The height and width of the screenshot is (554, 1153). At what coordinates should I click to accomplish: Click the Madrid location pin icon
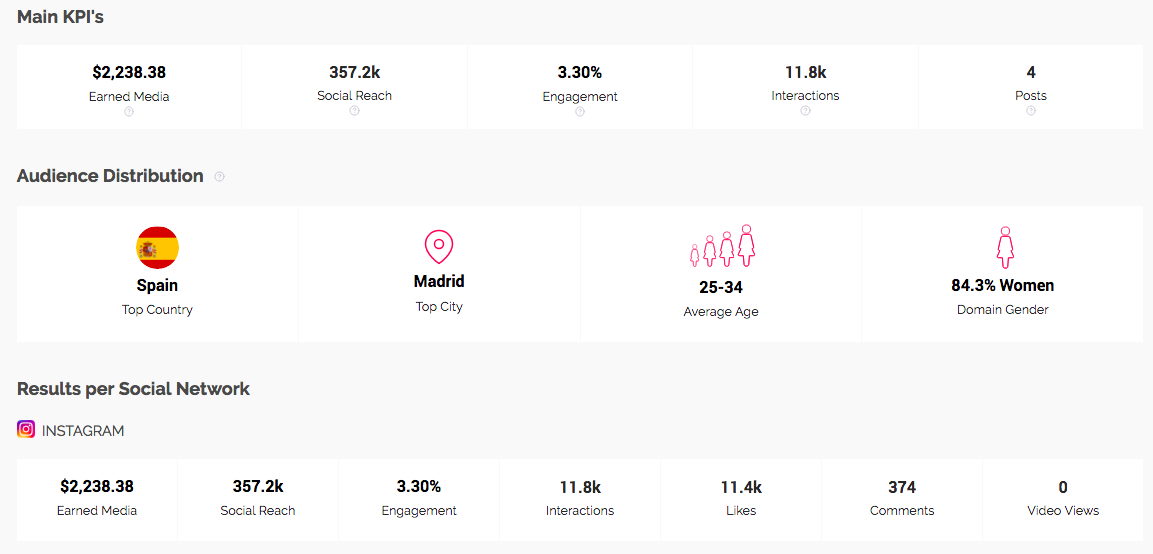pyautogui.click(x=439, y=246)
